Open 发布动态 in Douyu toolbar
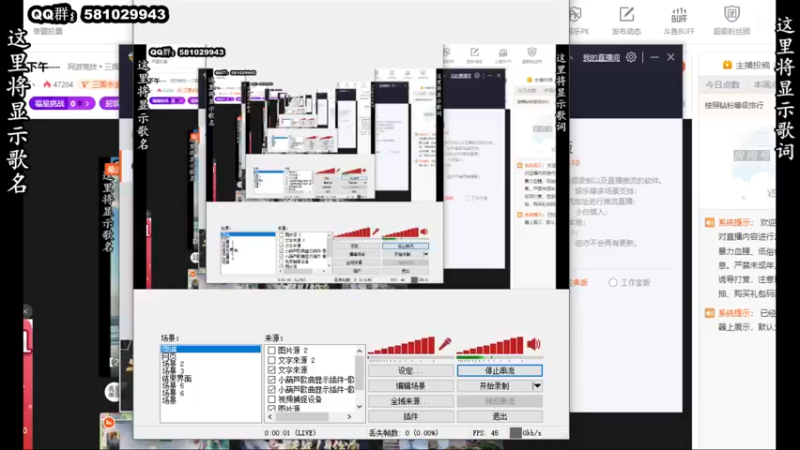This screenshot has width=800, height=450. (x=626, y=21)
